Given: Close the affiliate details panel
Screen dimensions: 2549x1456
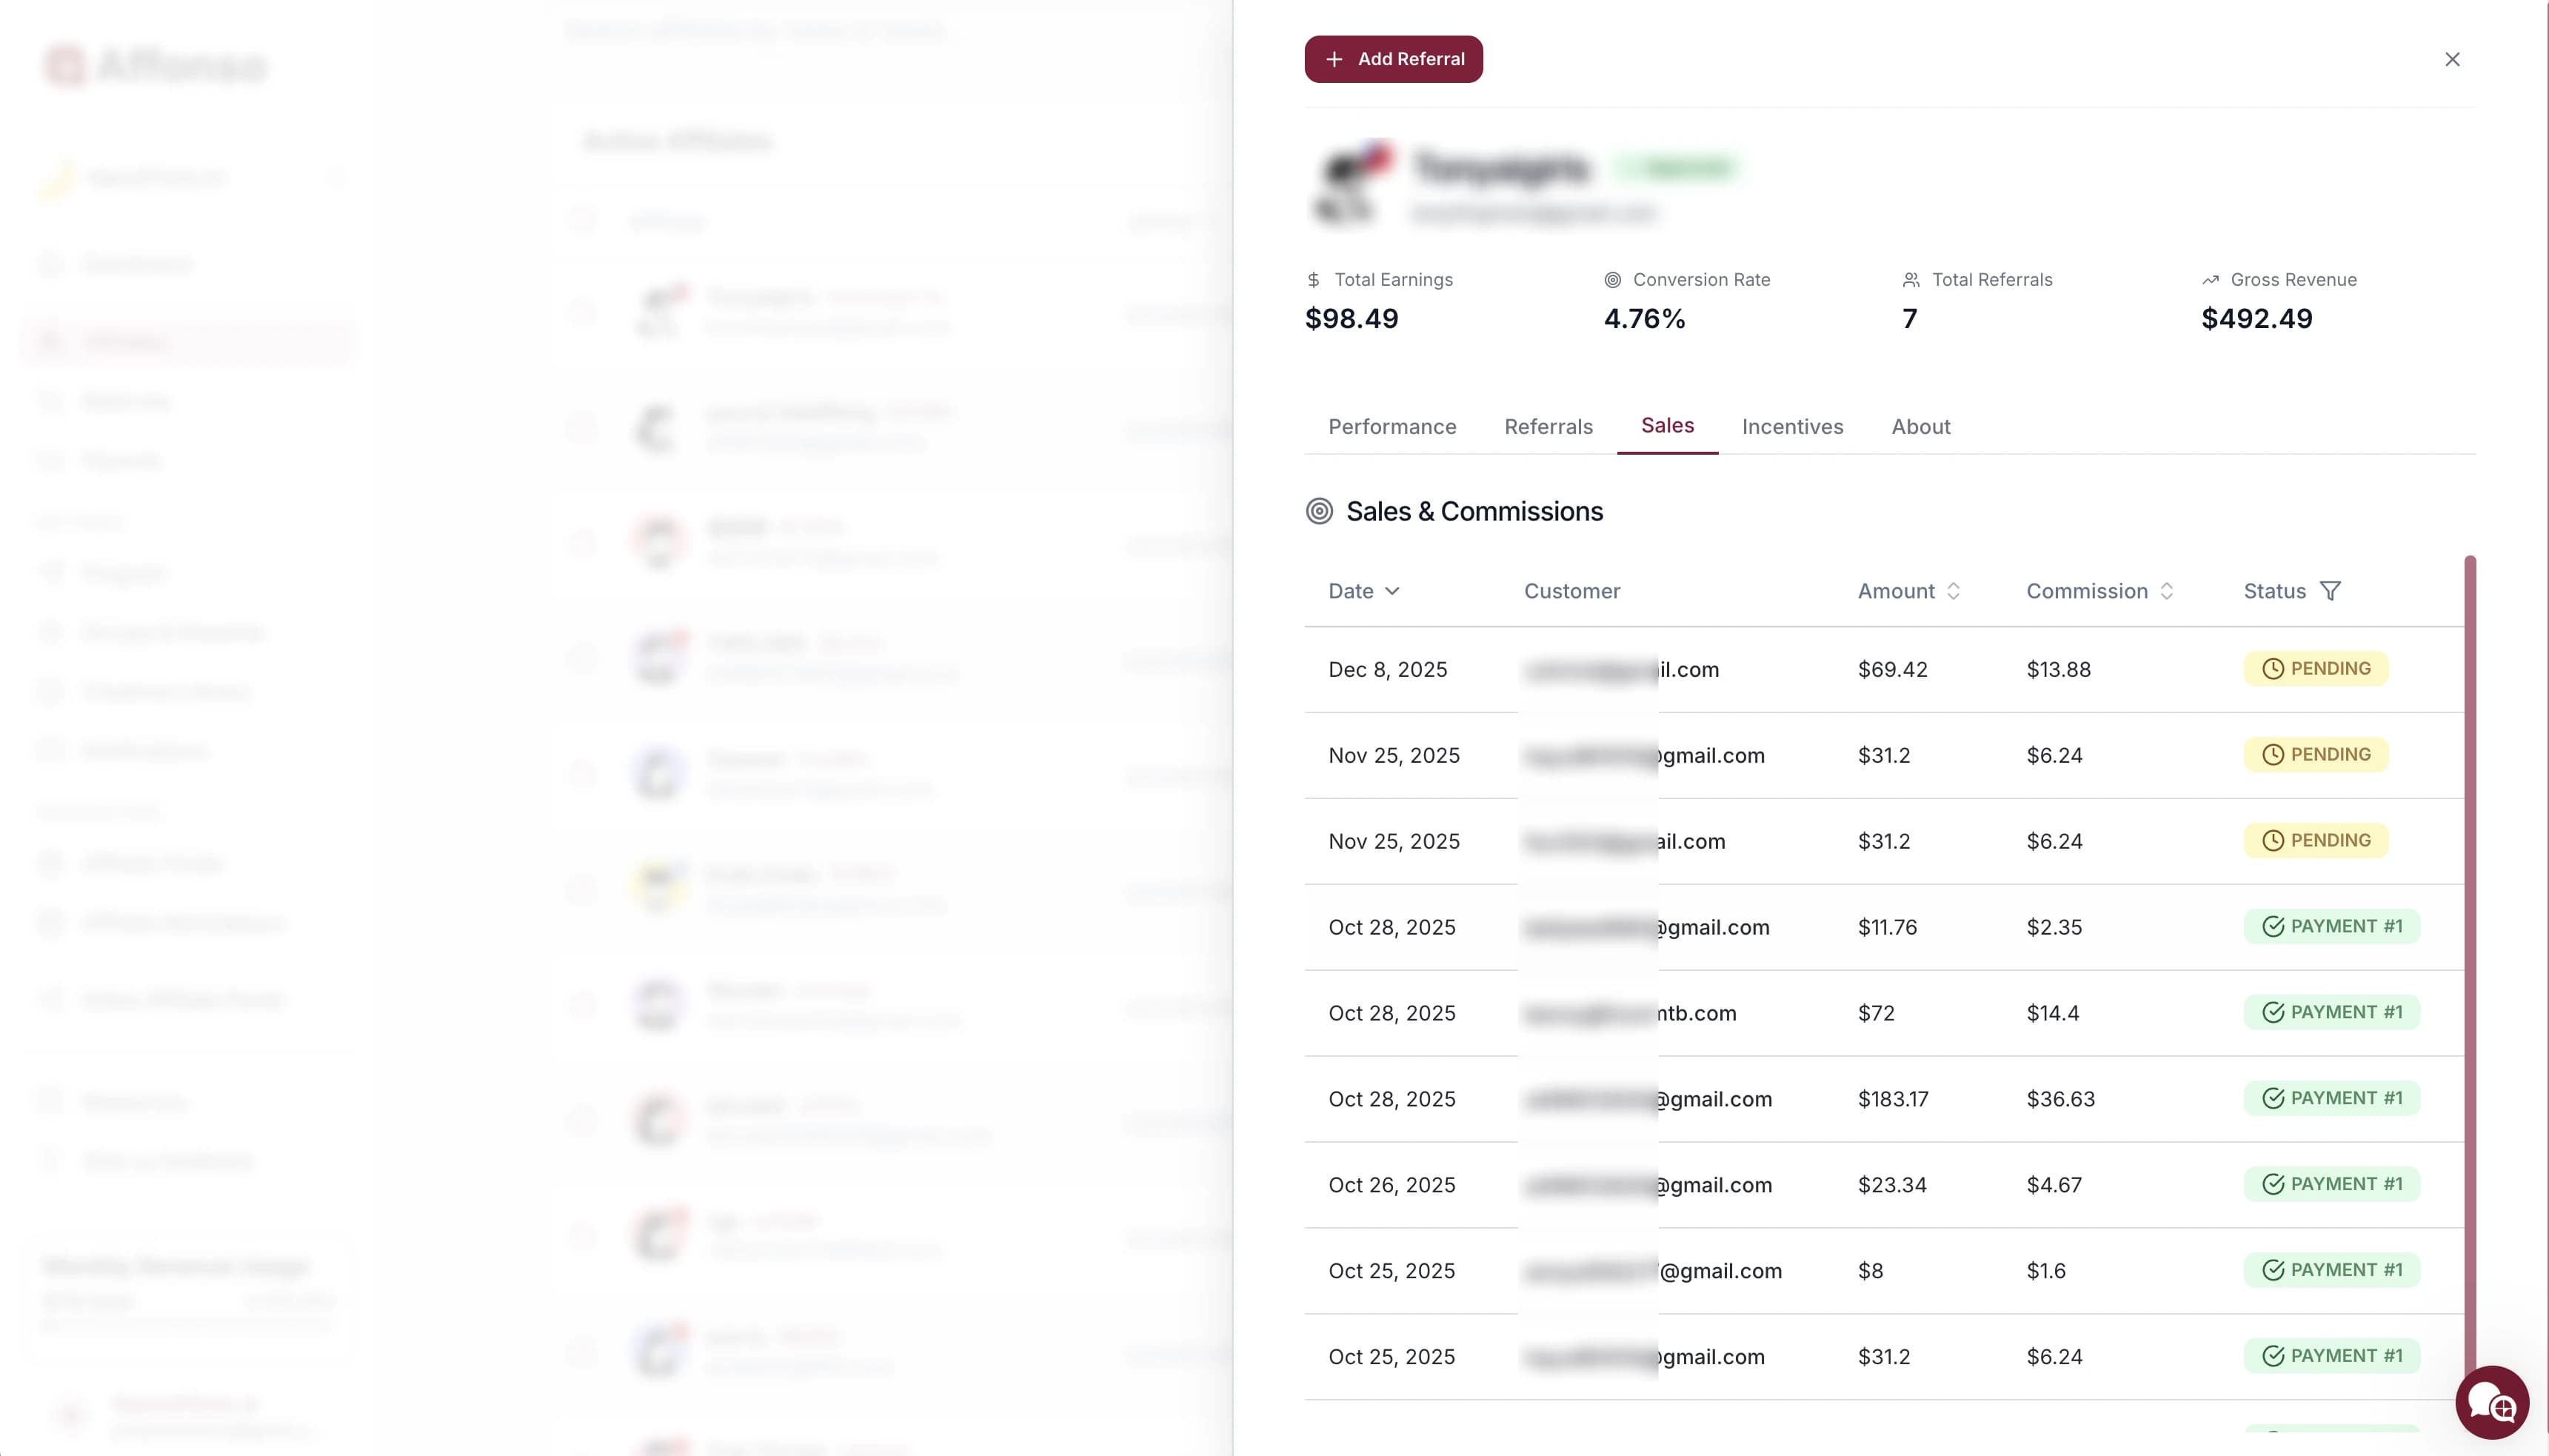Looking at the screenshot, I should 2452,60.
